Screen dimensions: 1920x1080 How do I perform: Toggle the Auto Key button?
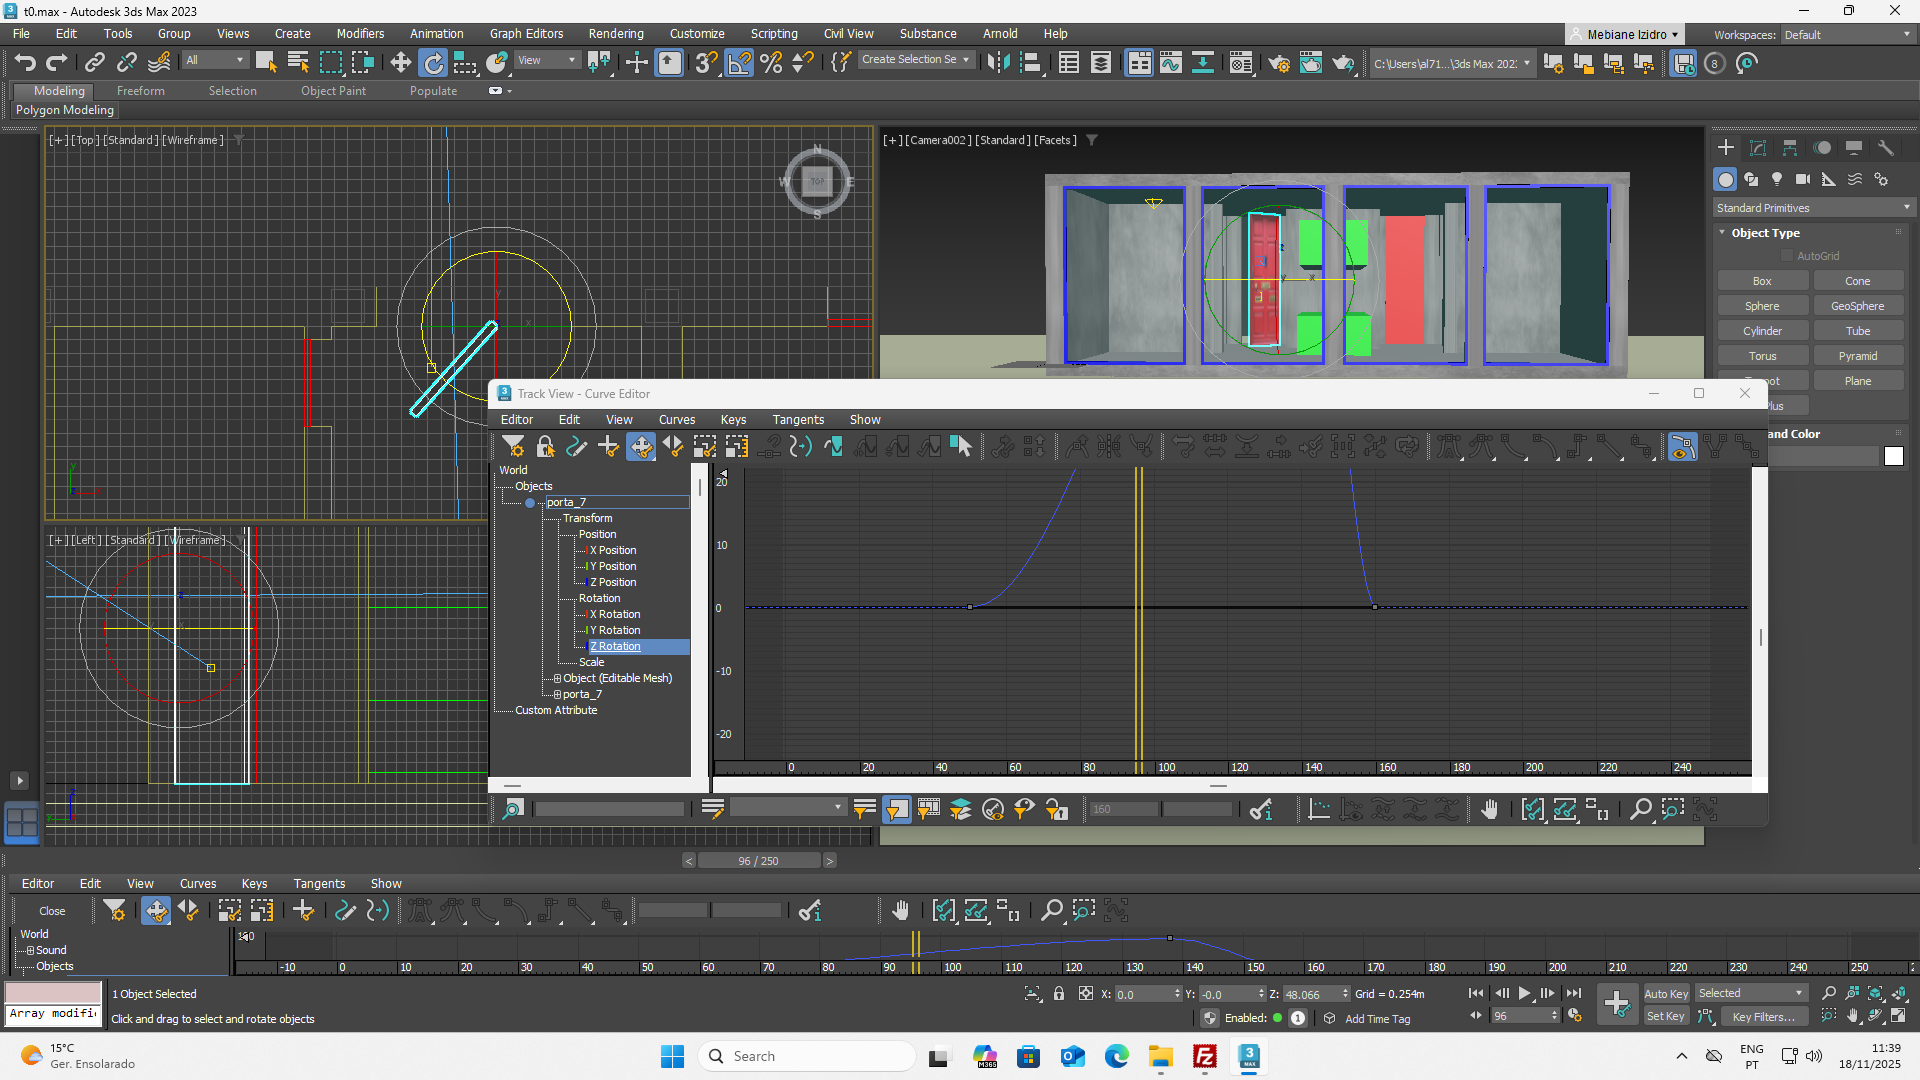[1665, 993]
